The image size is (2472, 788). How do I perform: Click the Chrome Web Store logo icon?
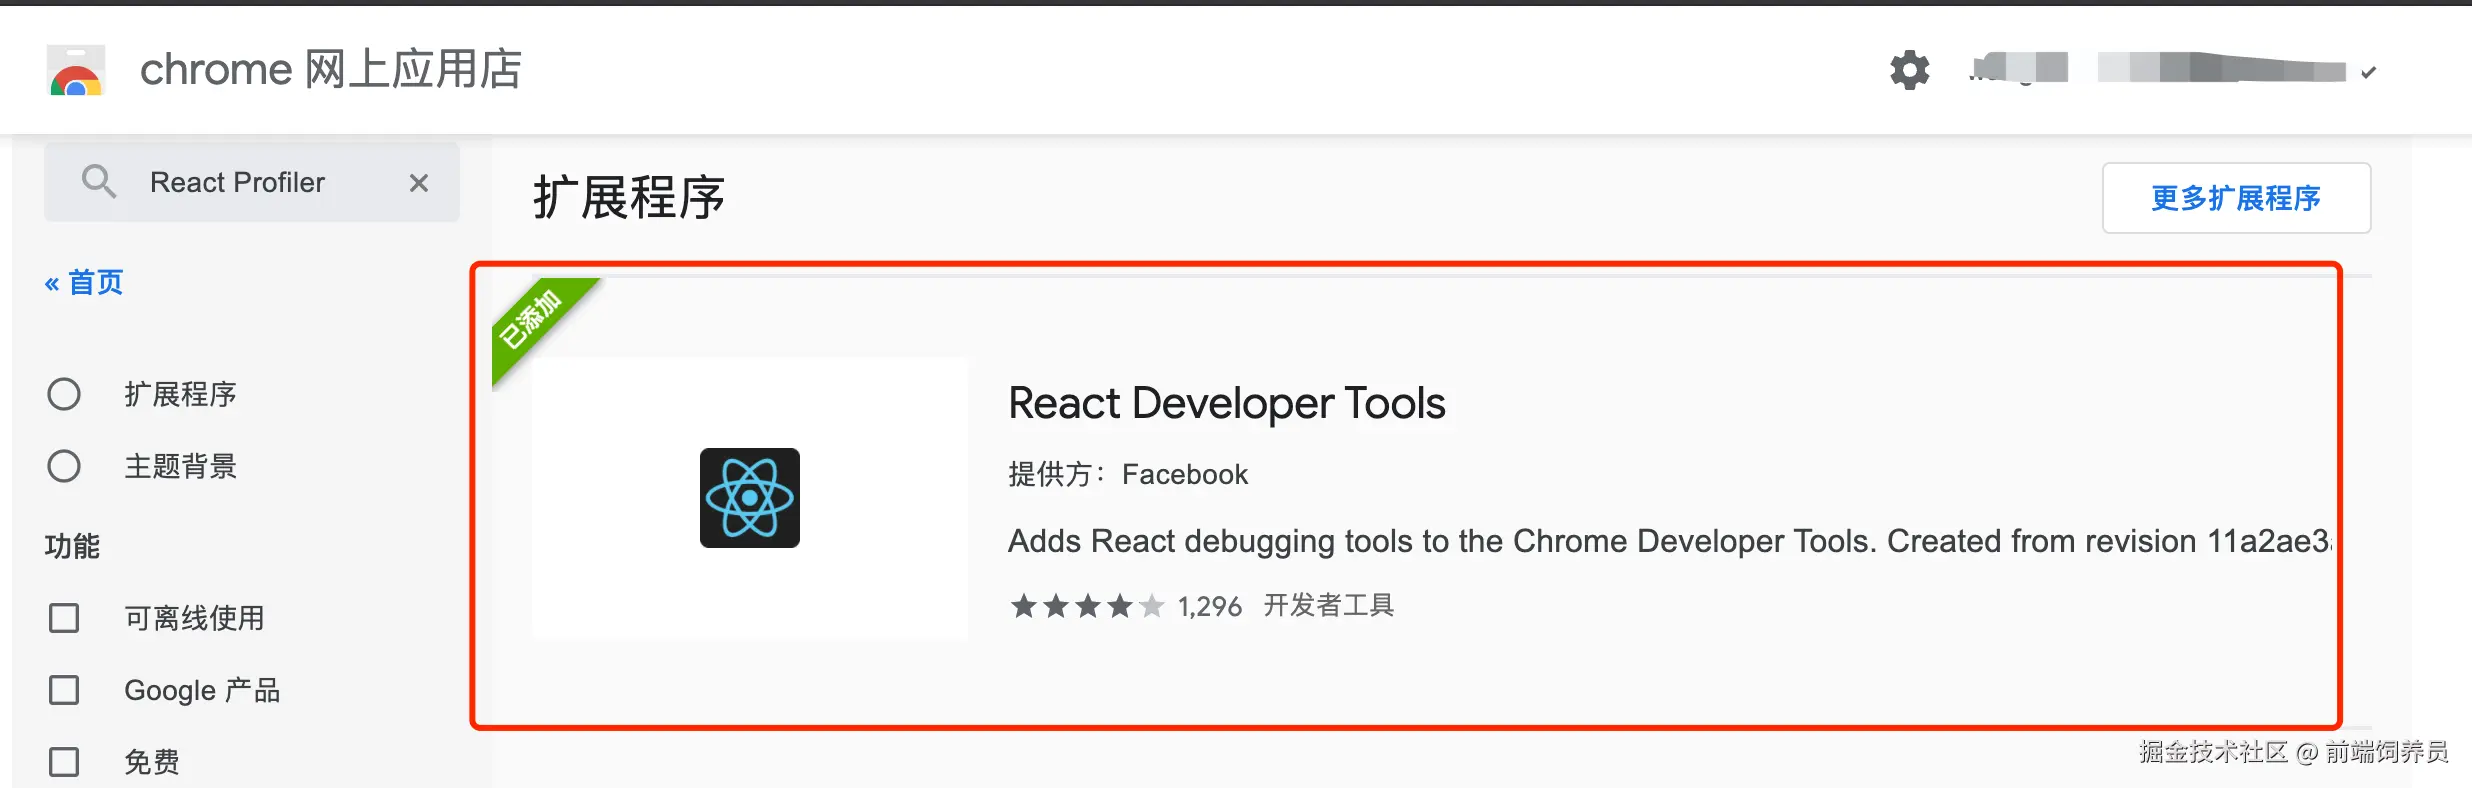coord(76,71)
